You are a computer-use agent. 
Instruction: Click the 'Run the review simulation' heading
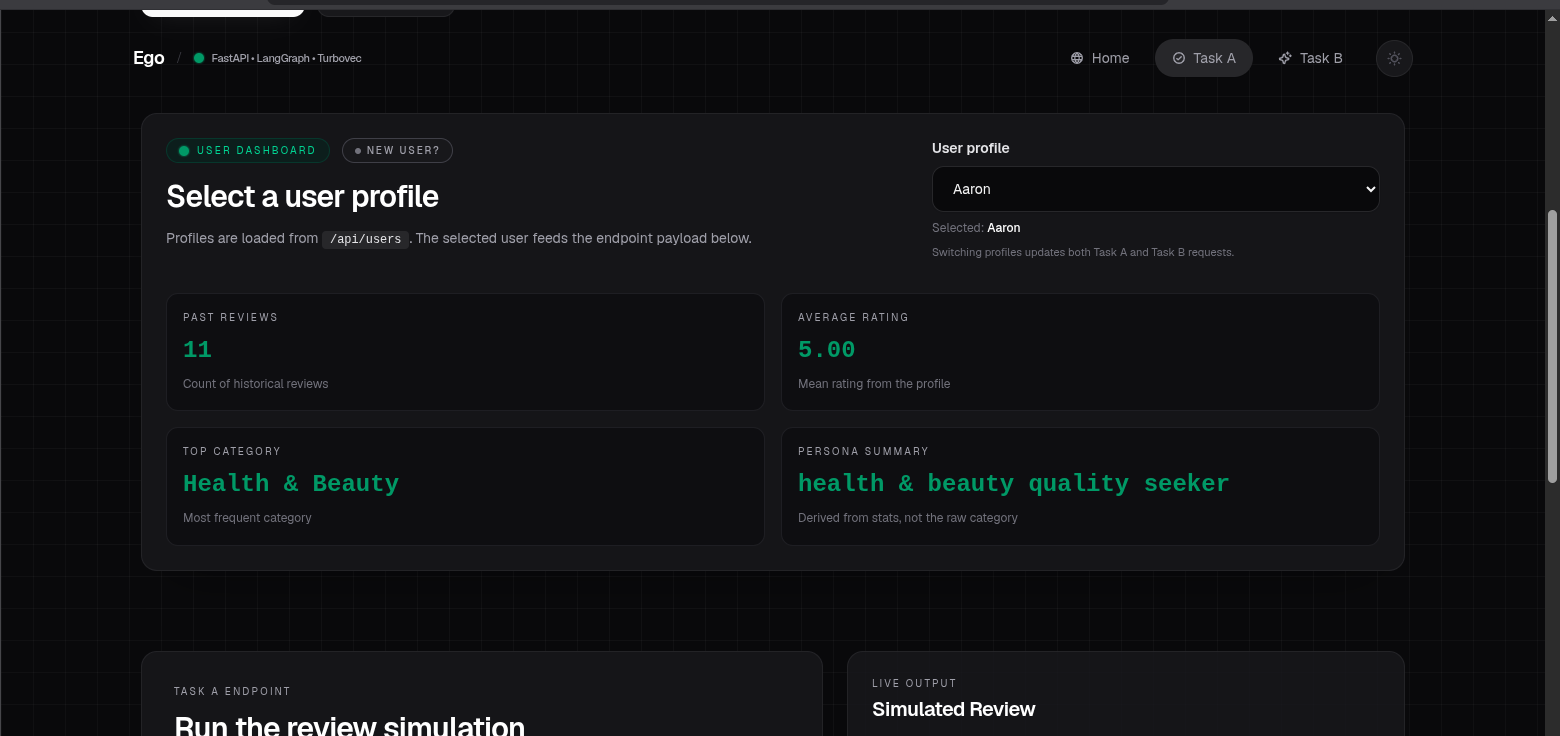tap(349, 726)
